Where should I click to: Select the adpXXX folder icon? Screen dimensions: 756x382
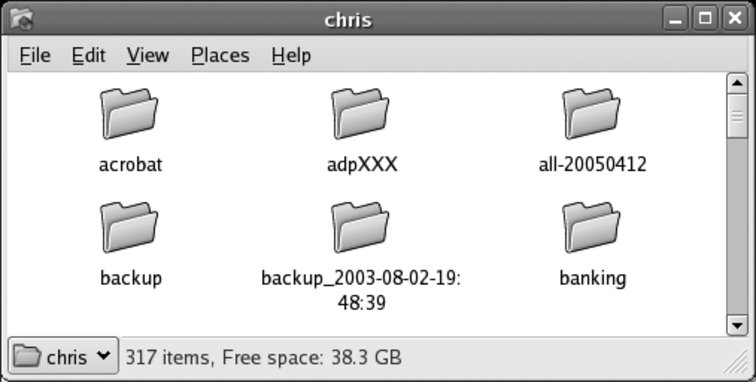[360, 114]
